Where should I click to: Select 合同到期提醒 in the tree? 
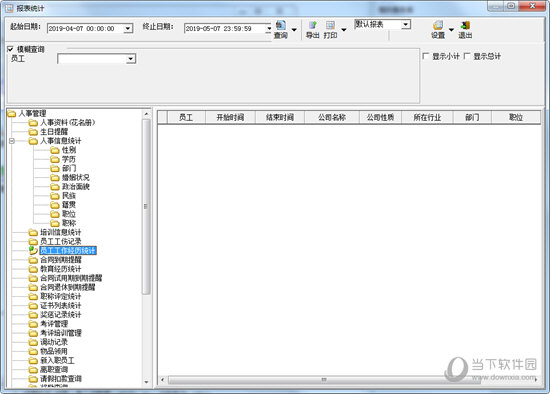(x=55, y=260)
